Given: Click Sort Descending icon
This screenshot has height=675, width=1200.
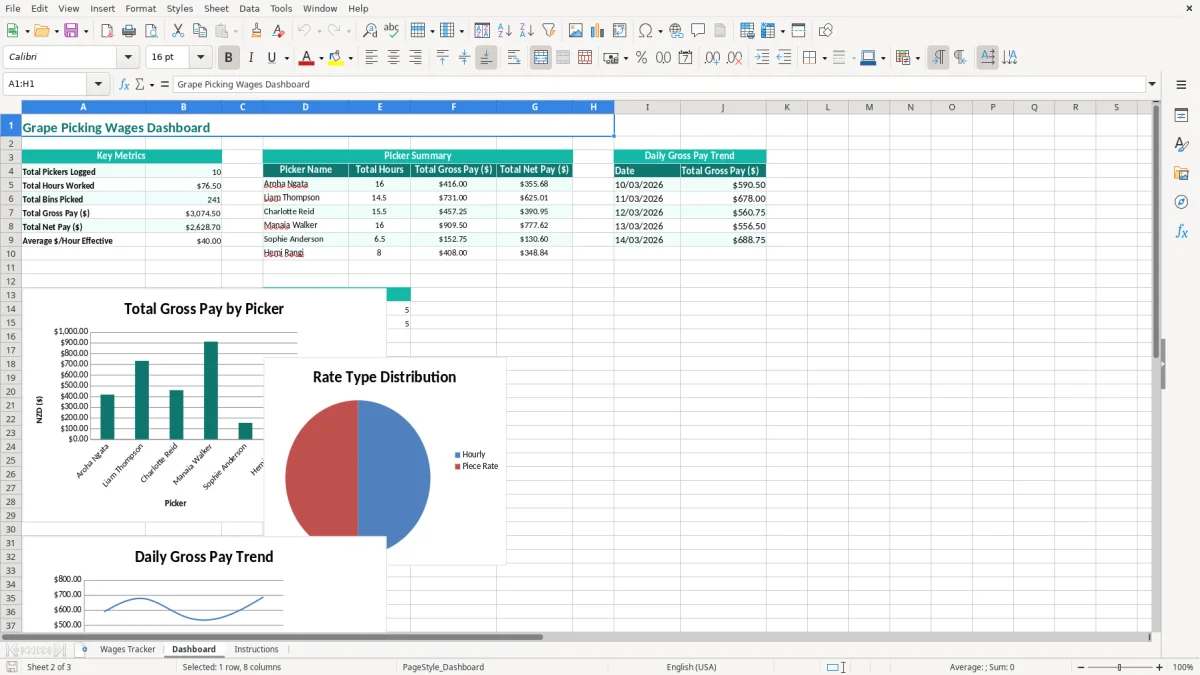Looking at the screenshot, I should [527, 31].
